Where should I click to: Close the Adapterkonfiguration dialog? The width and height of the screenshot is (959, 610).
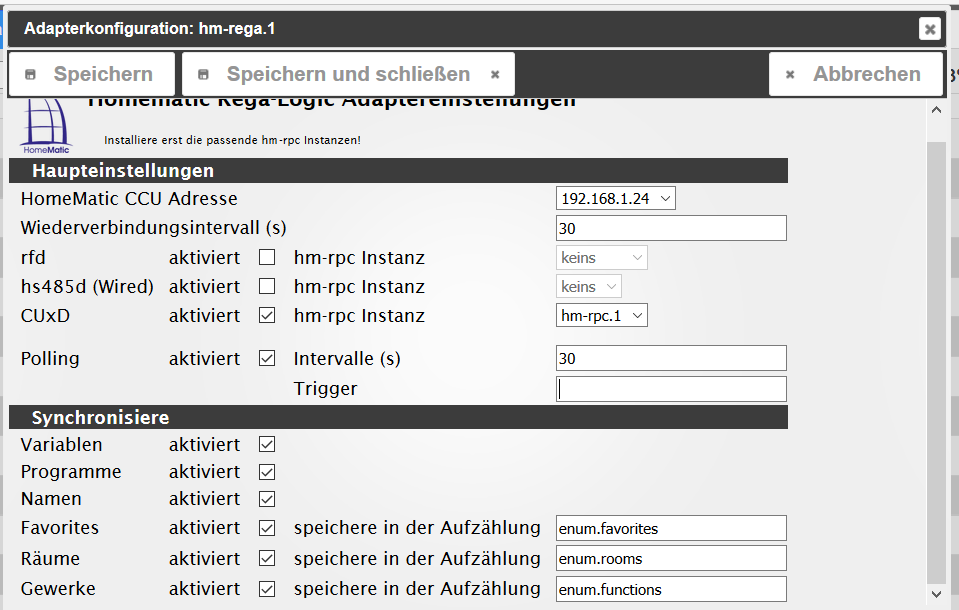coord(930,28)
